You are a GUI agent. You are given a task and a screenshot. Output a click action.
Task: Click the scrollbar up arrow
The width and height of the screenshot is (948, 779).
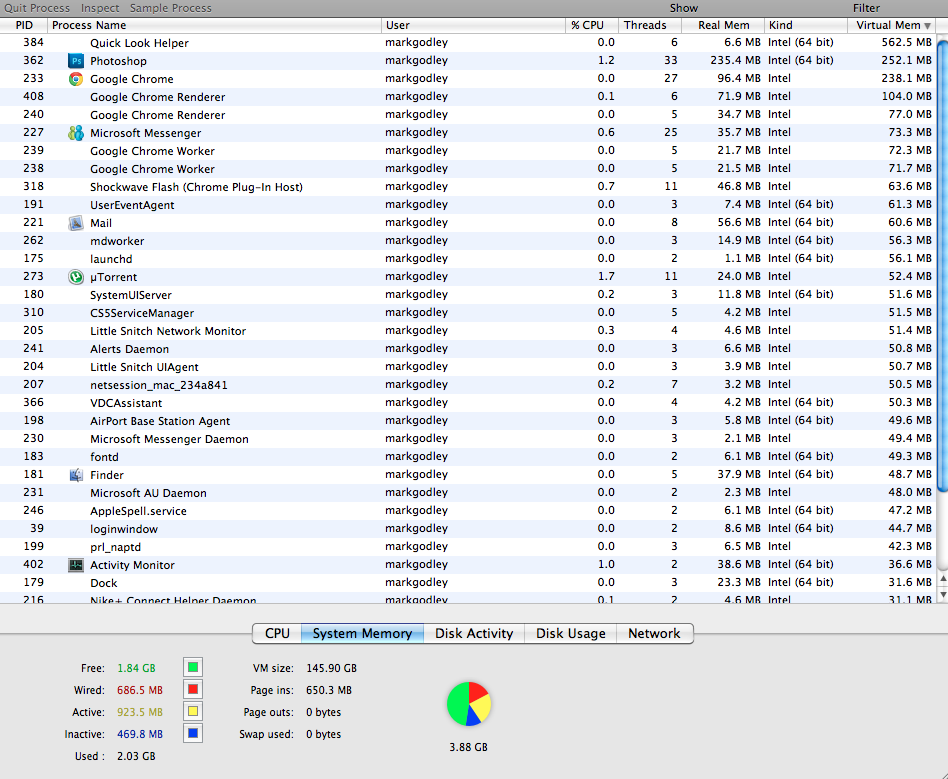(943, 579)
